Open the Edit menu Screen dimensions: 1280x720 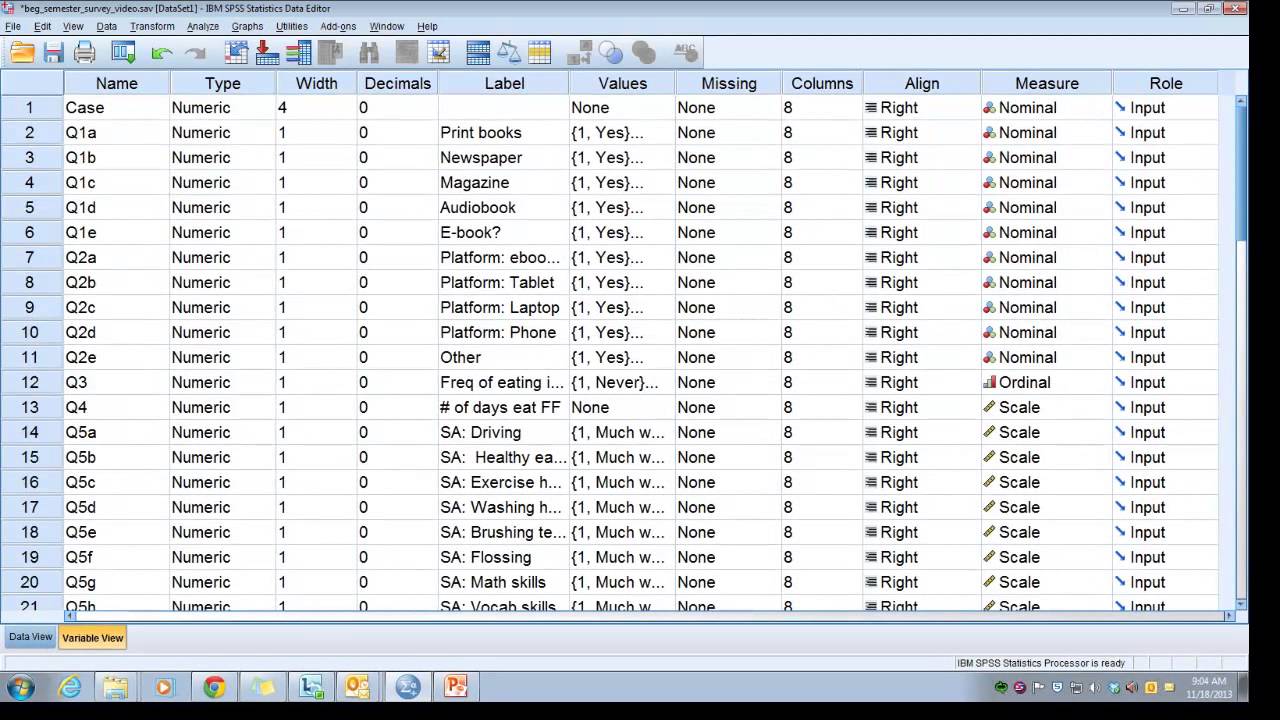[x=42, y=26]
